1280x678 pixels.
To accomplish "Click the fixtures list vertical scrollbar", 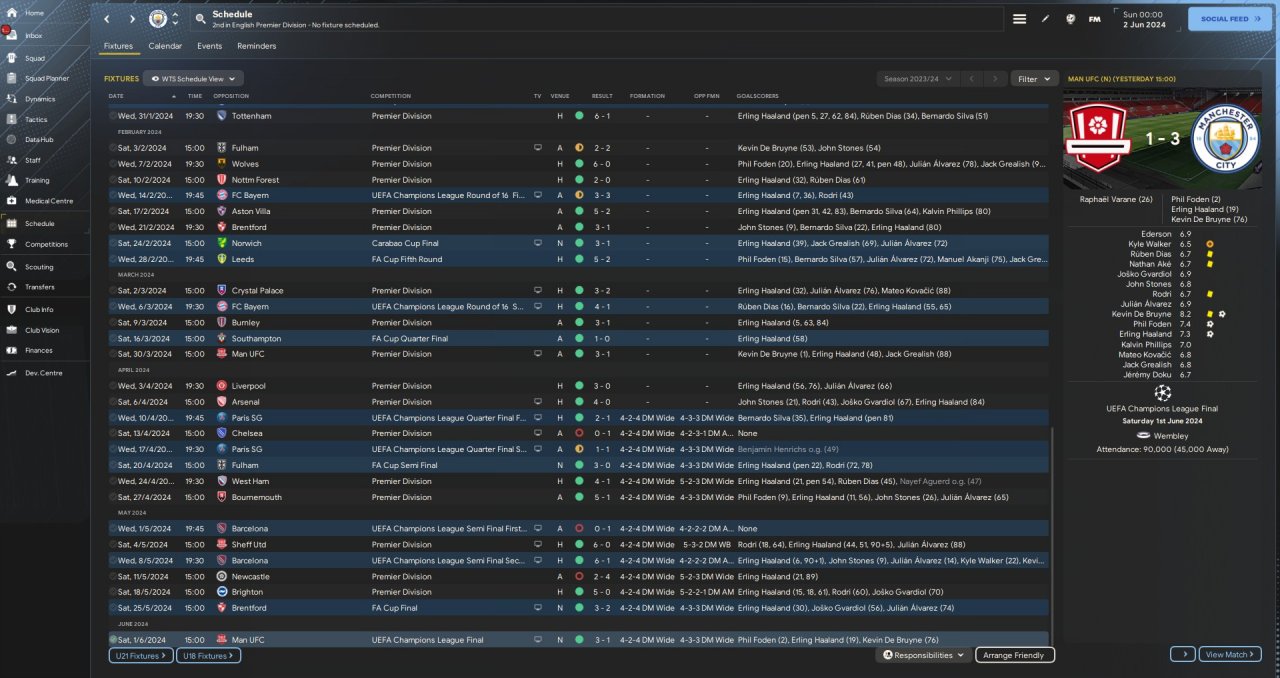I will pyautogui.click(x=1052, y=530).
